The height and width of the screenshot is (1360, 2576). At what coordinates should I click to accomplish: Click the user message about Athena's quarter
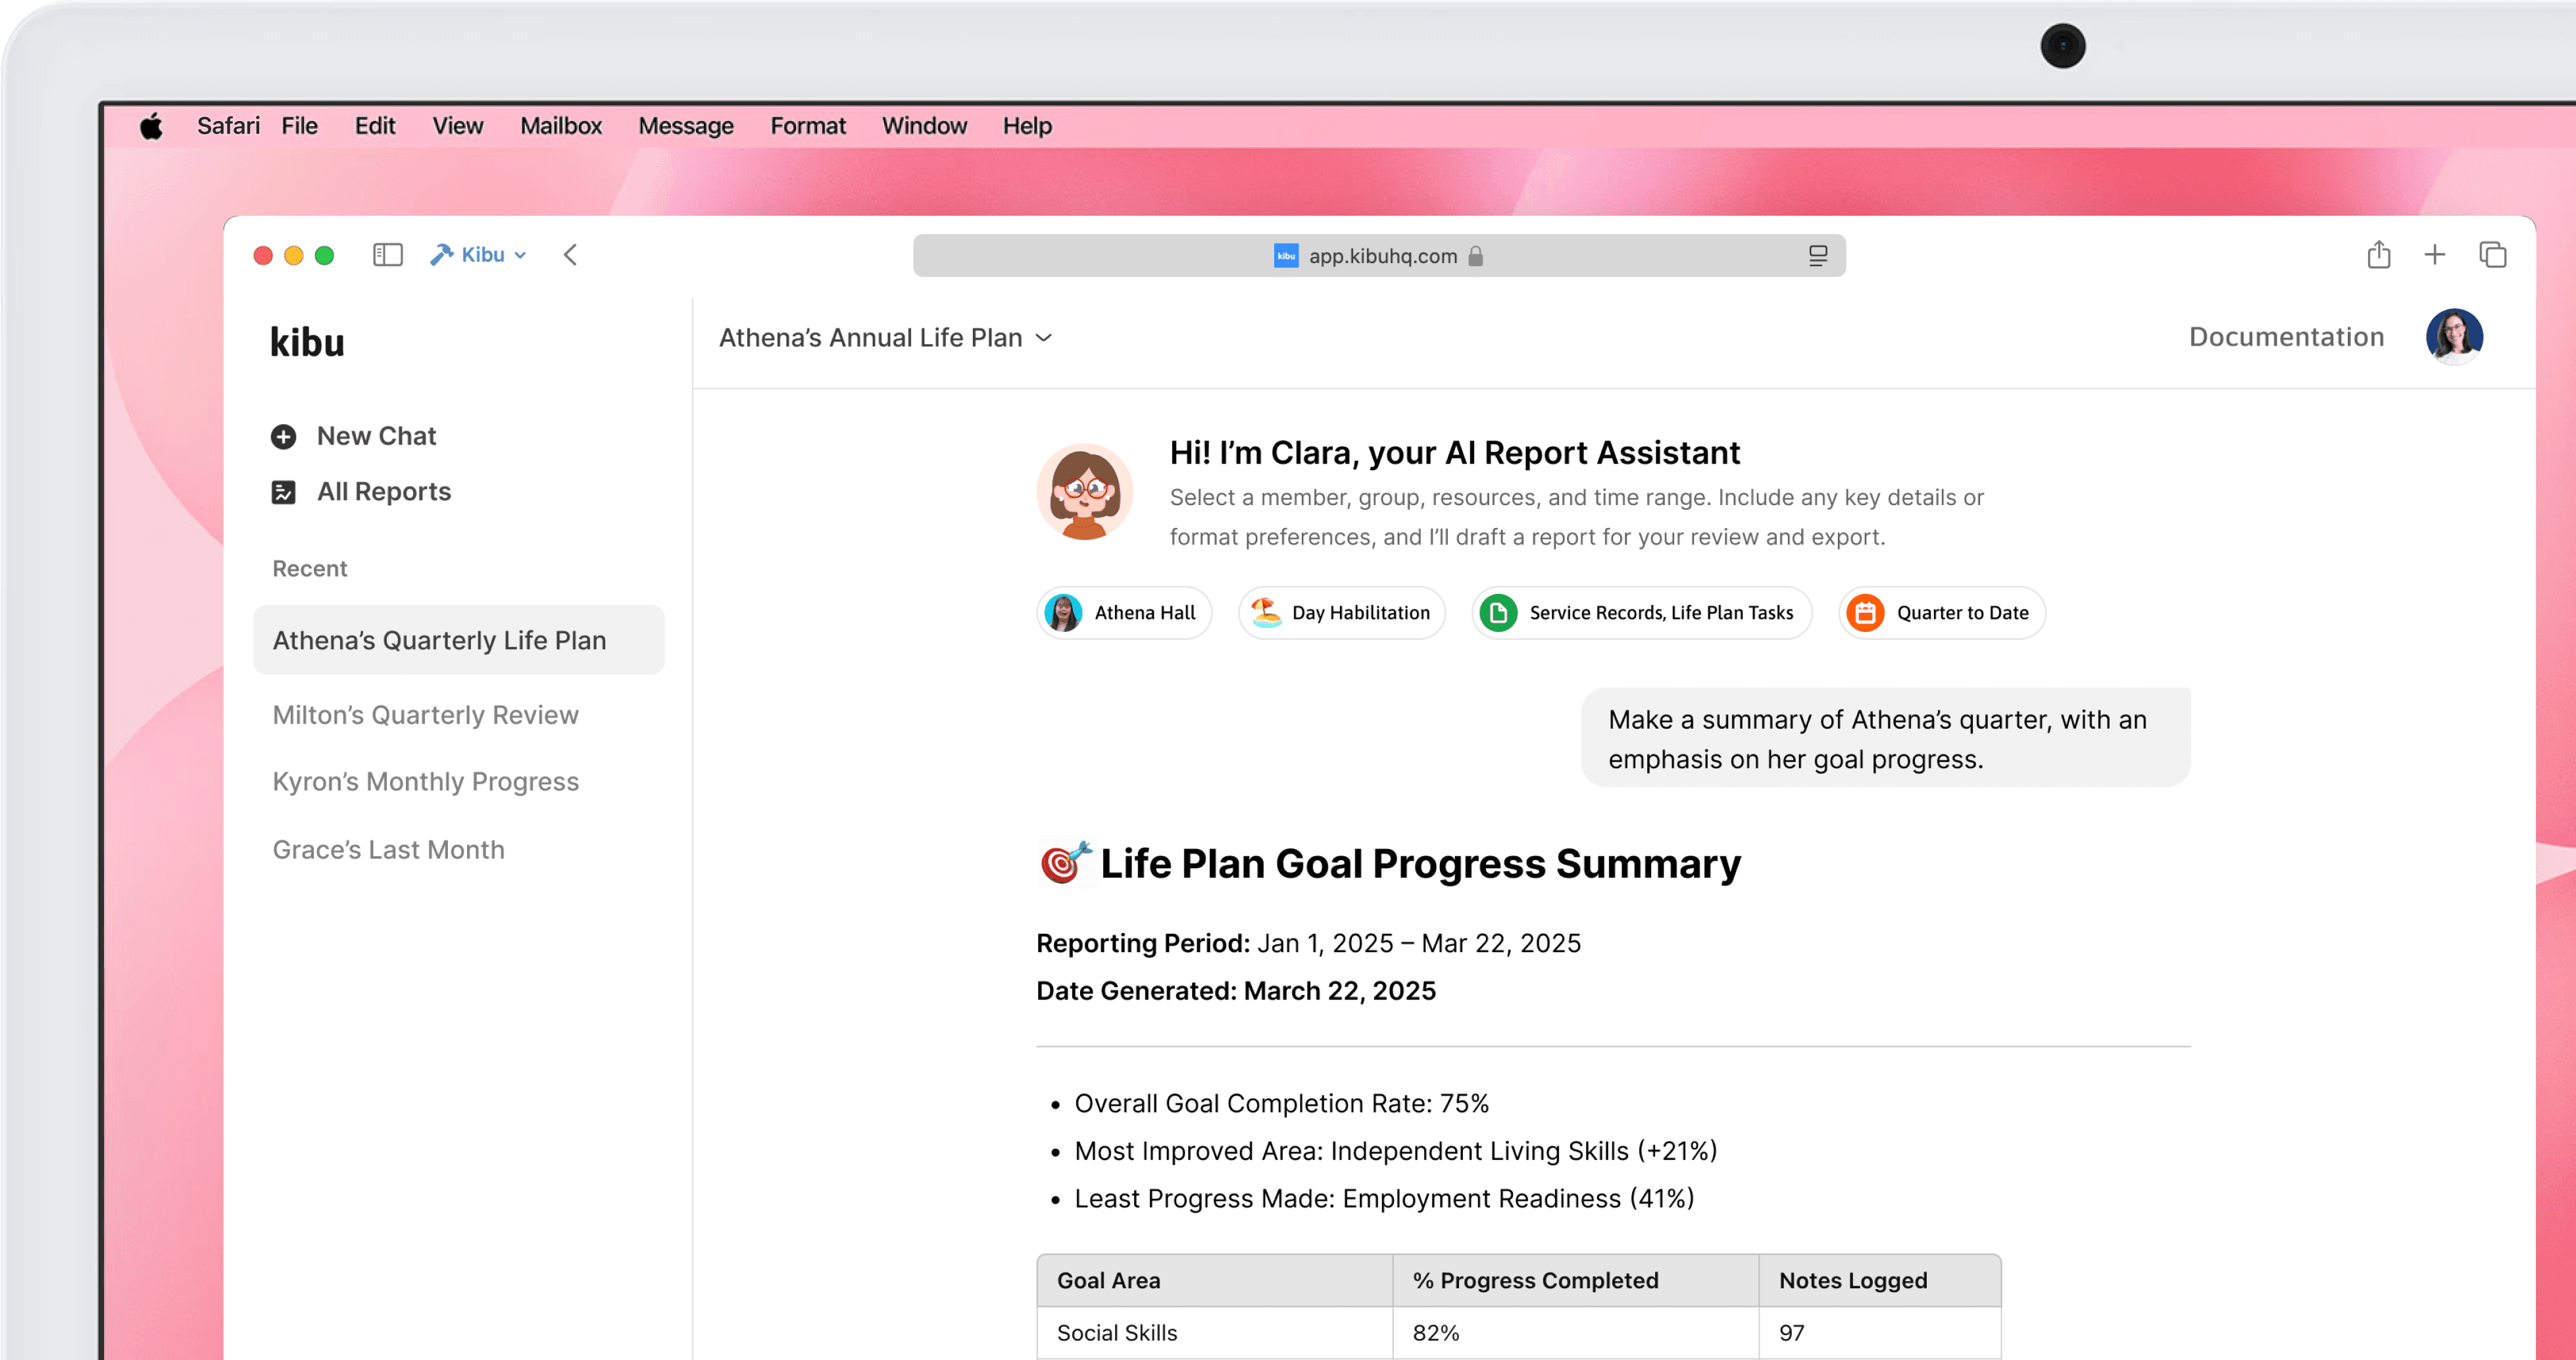coord(1885,738)
